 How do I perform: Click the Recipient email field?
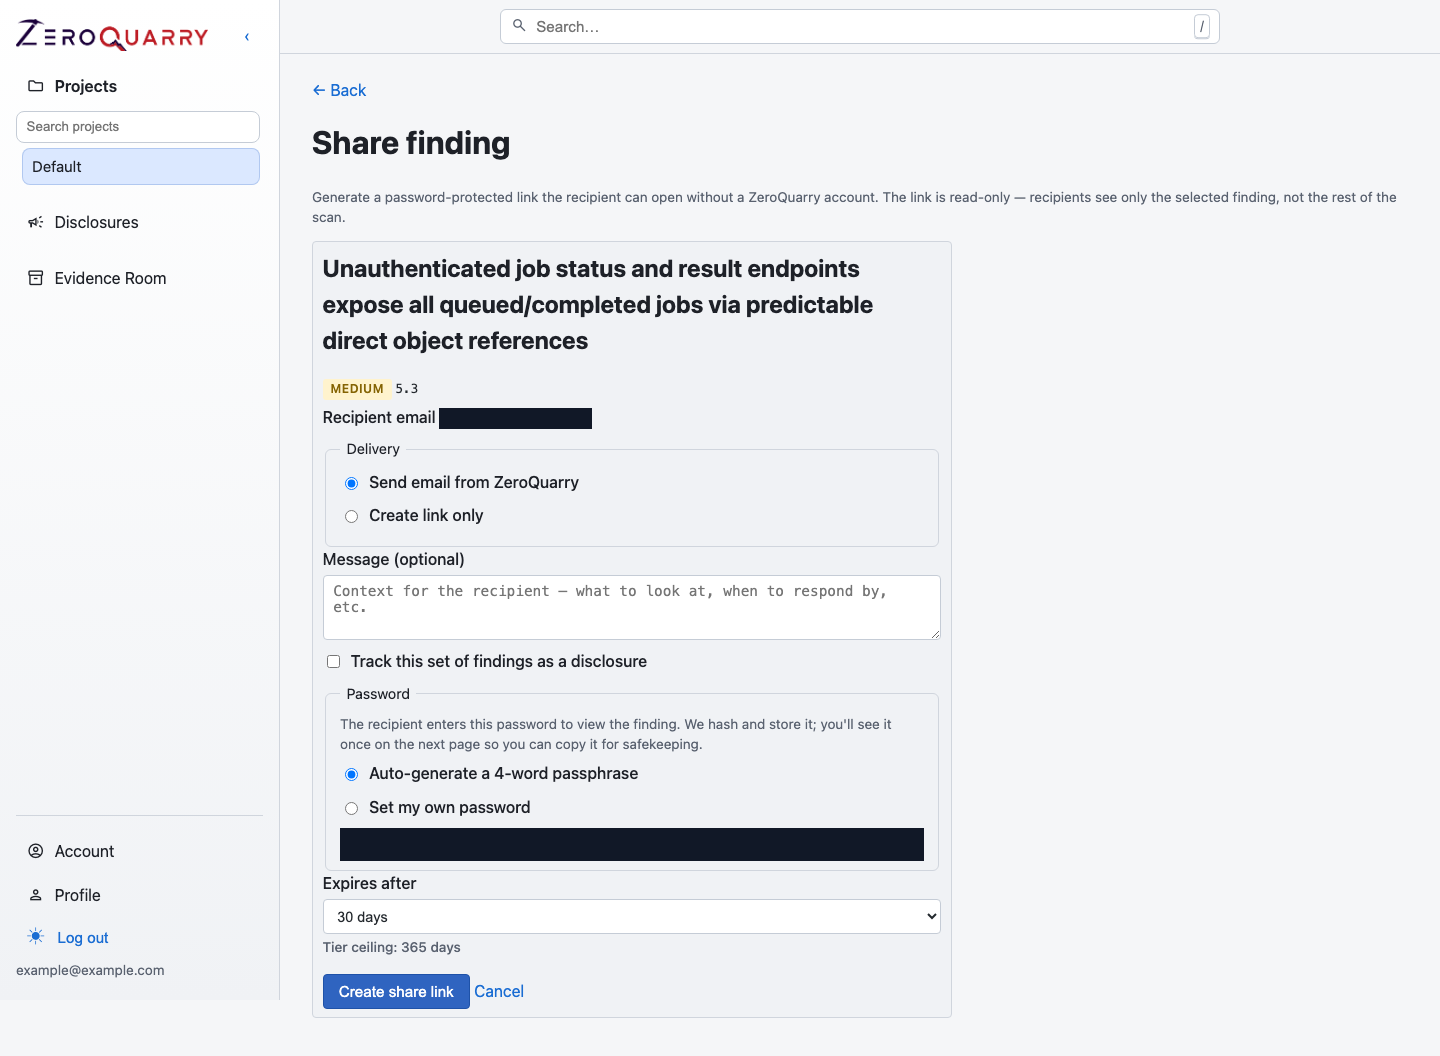point(516,418)
